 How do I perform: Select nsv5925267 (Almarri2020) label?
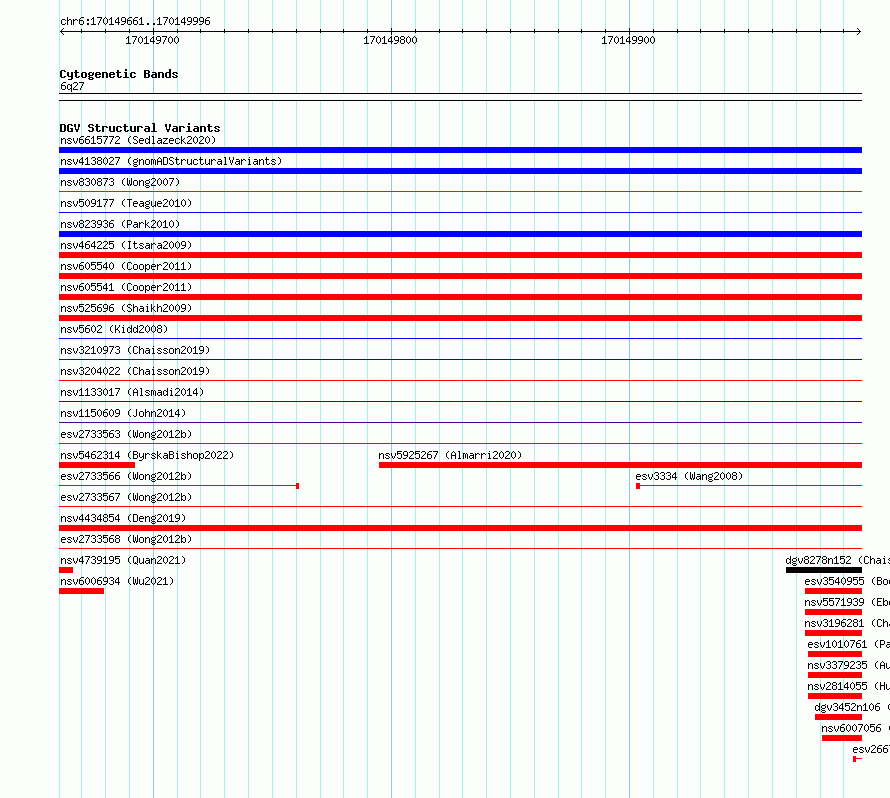click(x=450, y=455)
